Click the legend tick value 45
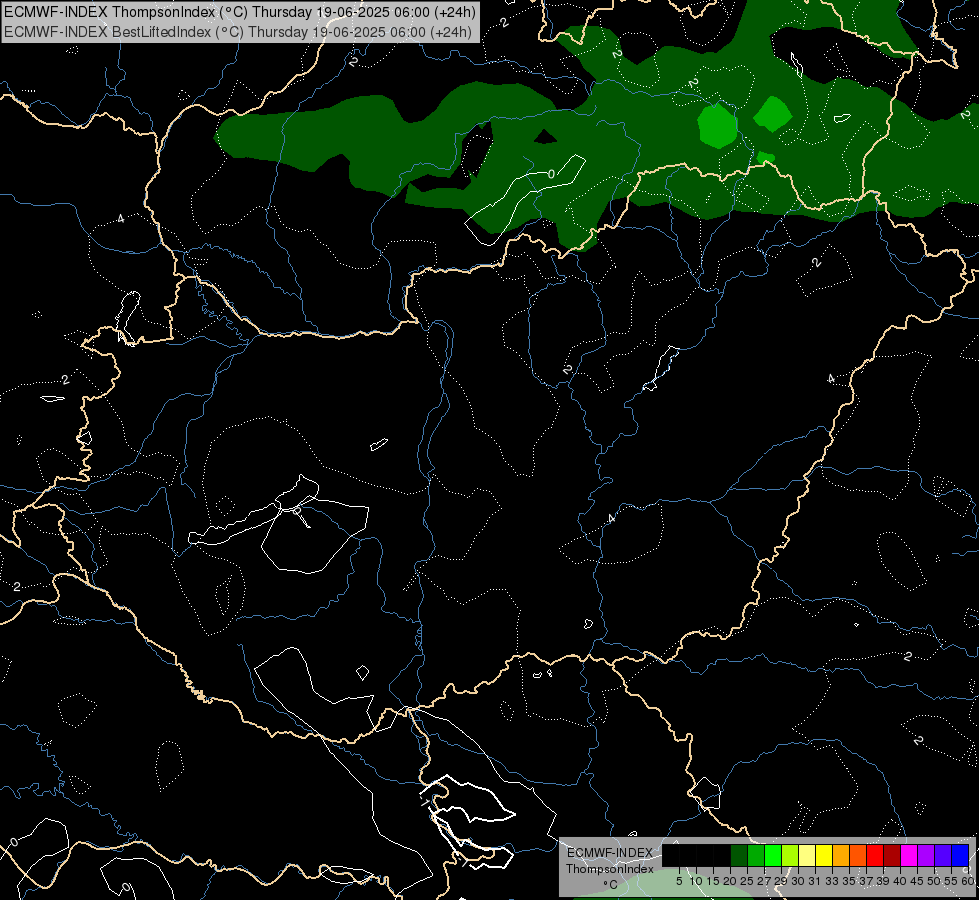The width and height of the screenshot is (979, 900). click(x=917, y=881)
